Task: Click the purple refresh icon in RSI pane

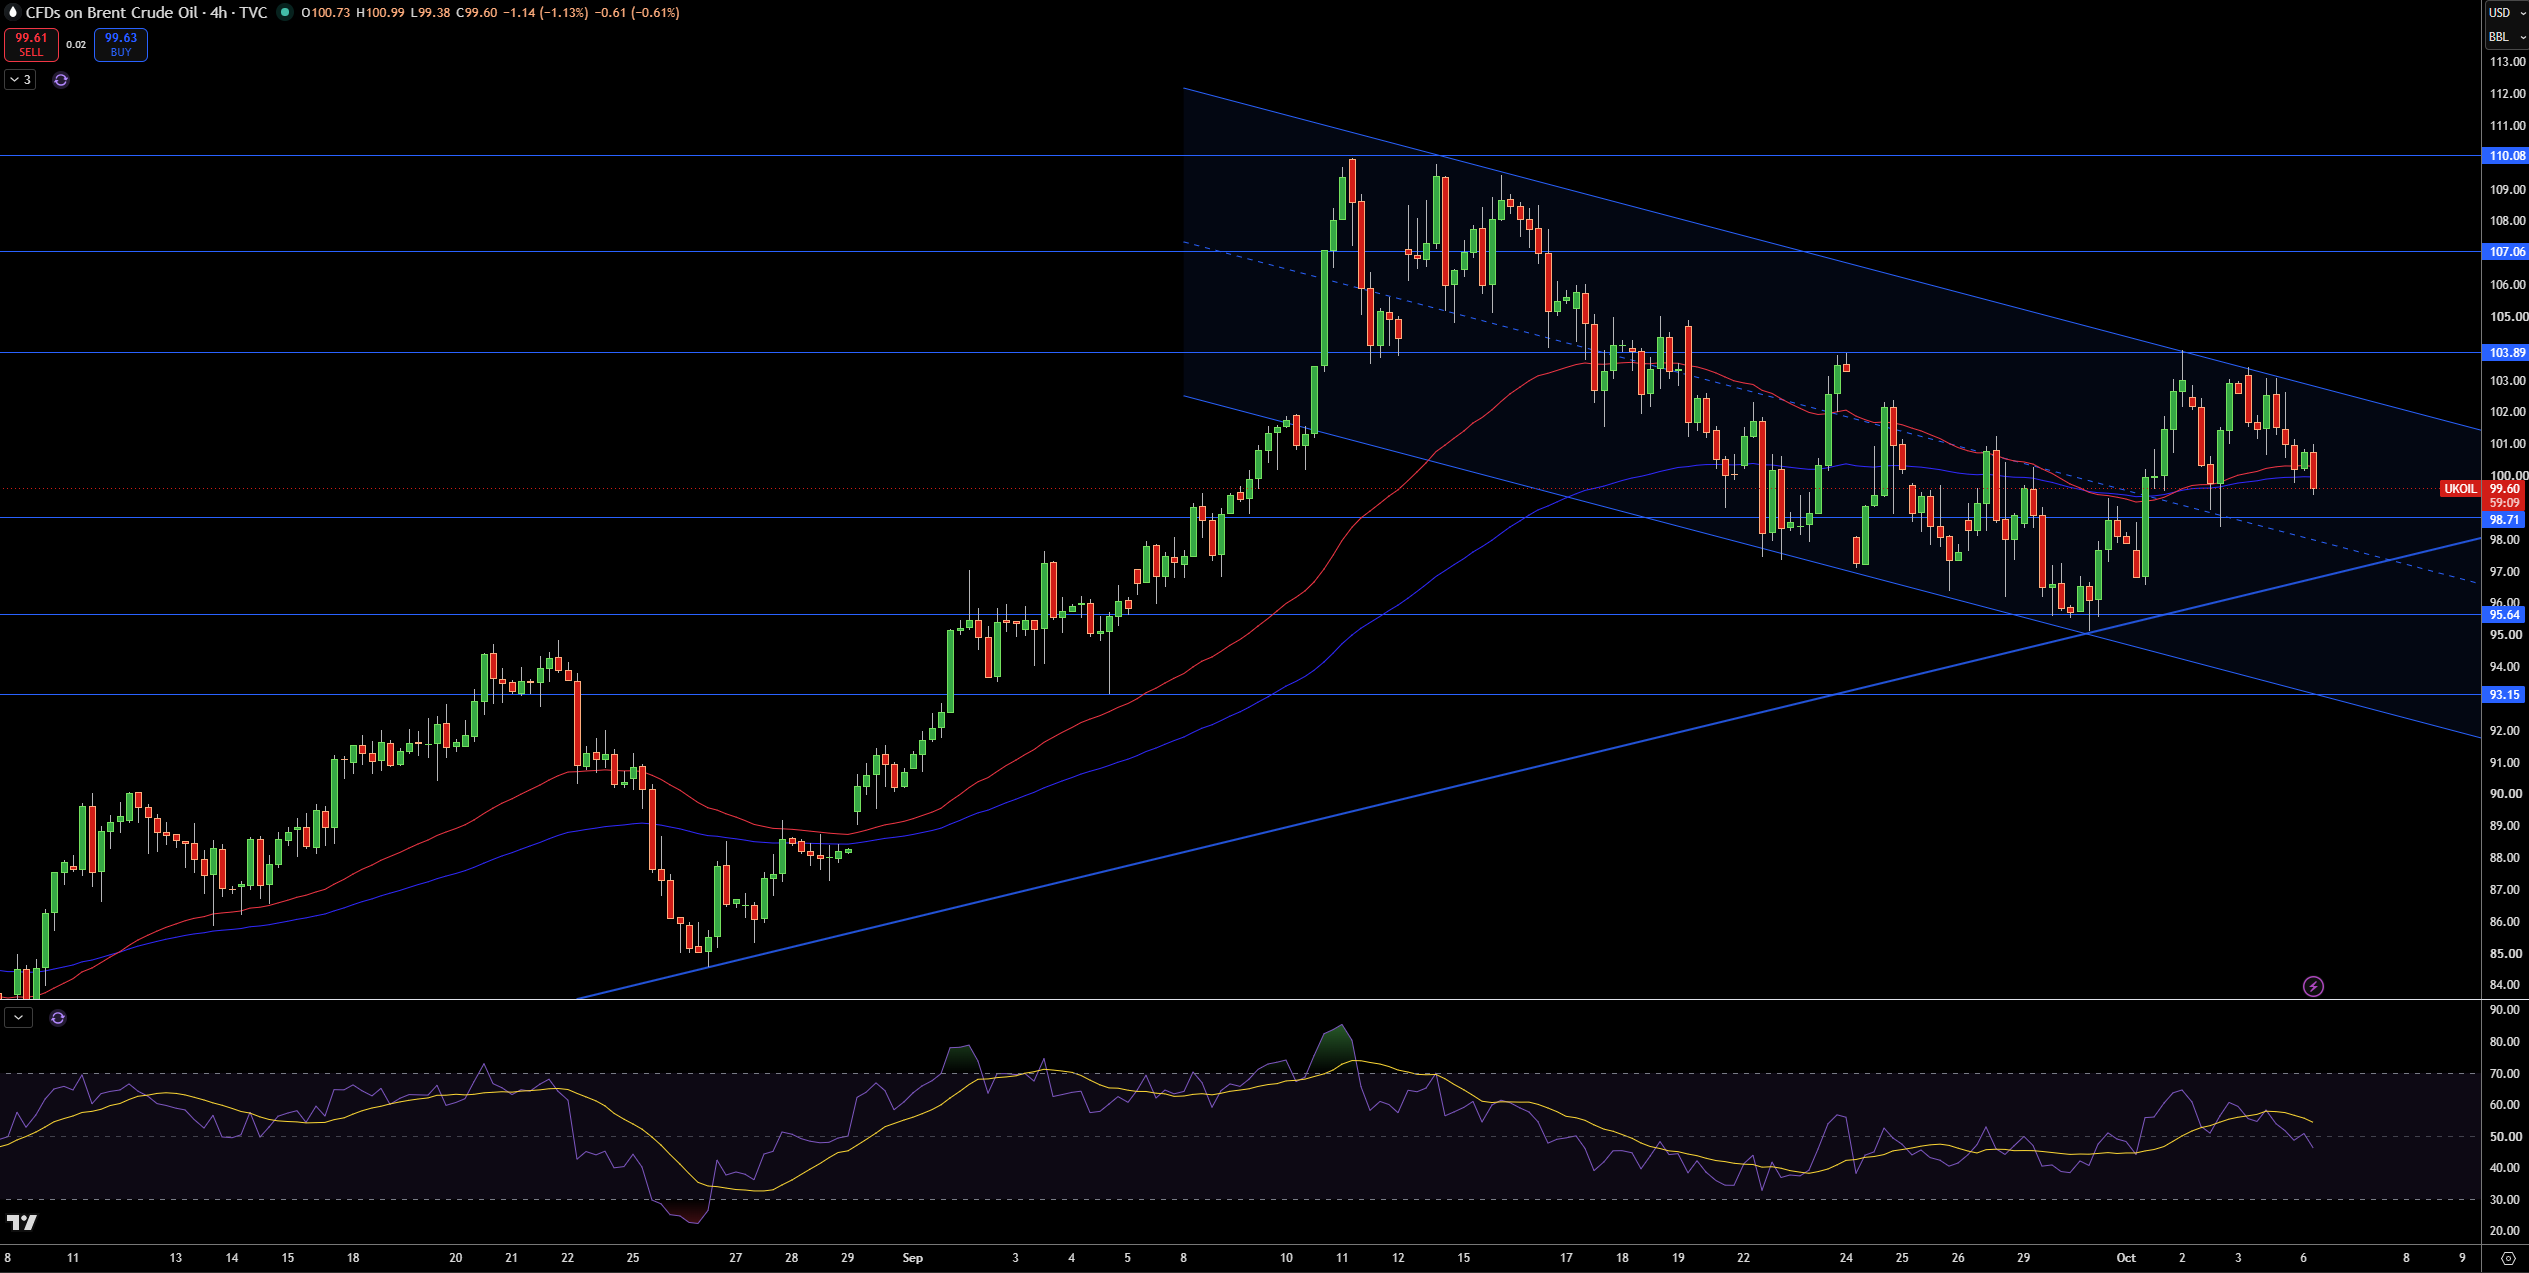Action: [x=58, y=1018]
